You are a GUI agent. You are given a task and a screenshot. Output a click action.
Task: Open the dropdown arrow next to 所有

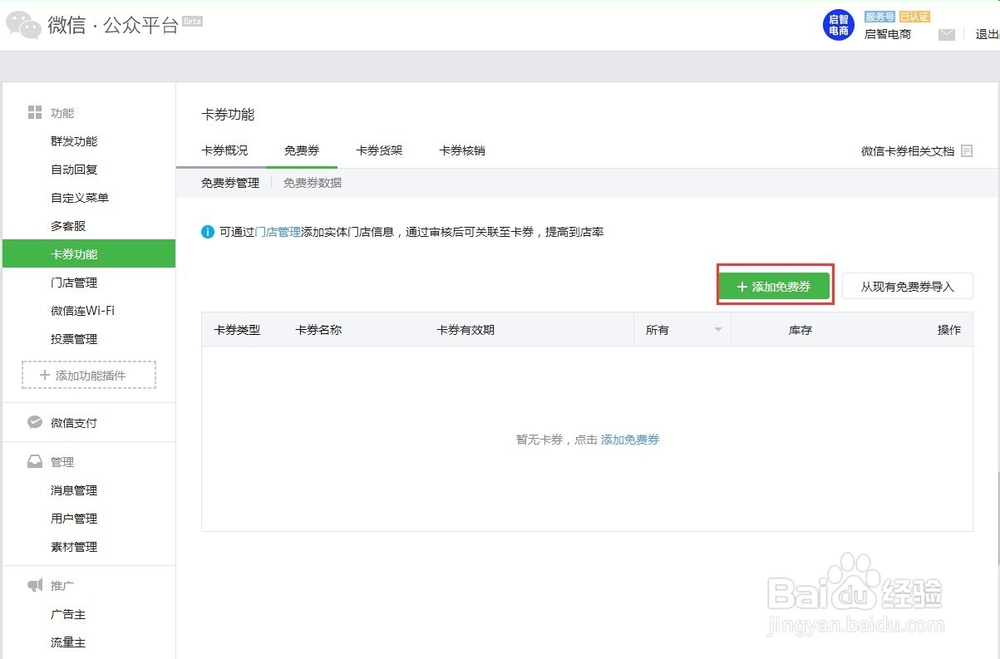click(x=716, y=328)
